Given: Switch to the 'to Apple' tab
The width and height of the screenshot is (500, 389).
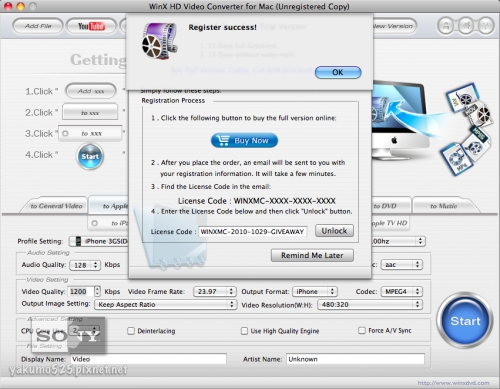Looking at the screenshot, I should 109,206.
